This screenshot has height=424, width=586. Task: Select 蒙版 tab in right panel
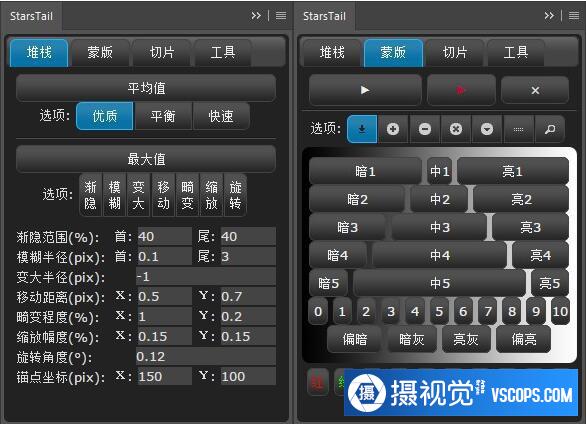(x=393, y=53)
